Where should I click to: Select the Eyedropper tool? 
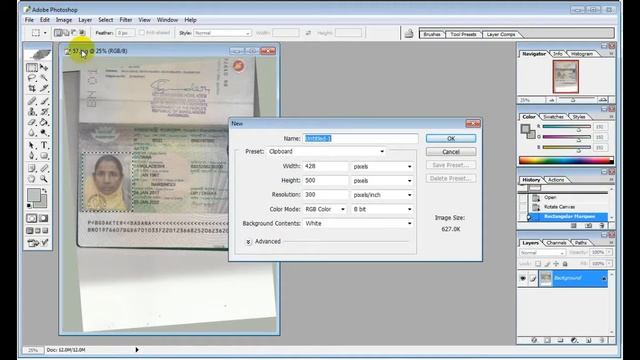pos(44,168)
